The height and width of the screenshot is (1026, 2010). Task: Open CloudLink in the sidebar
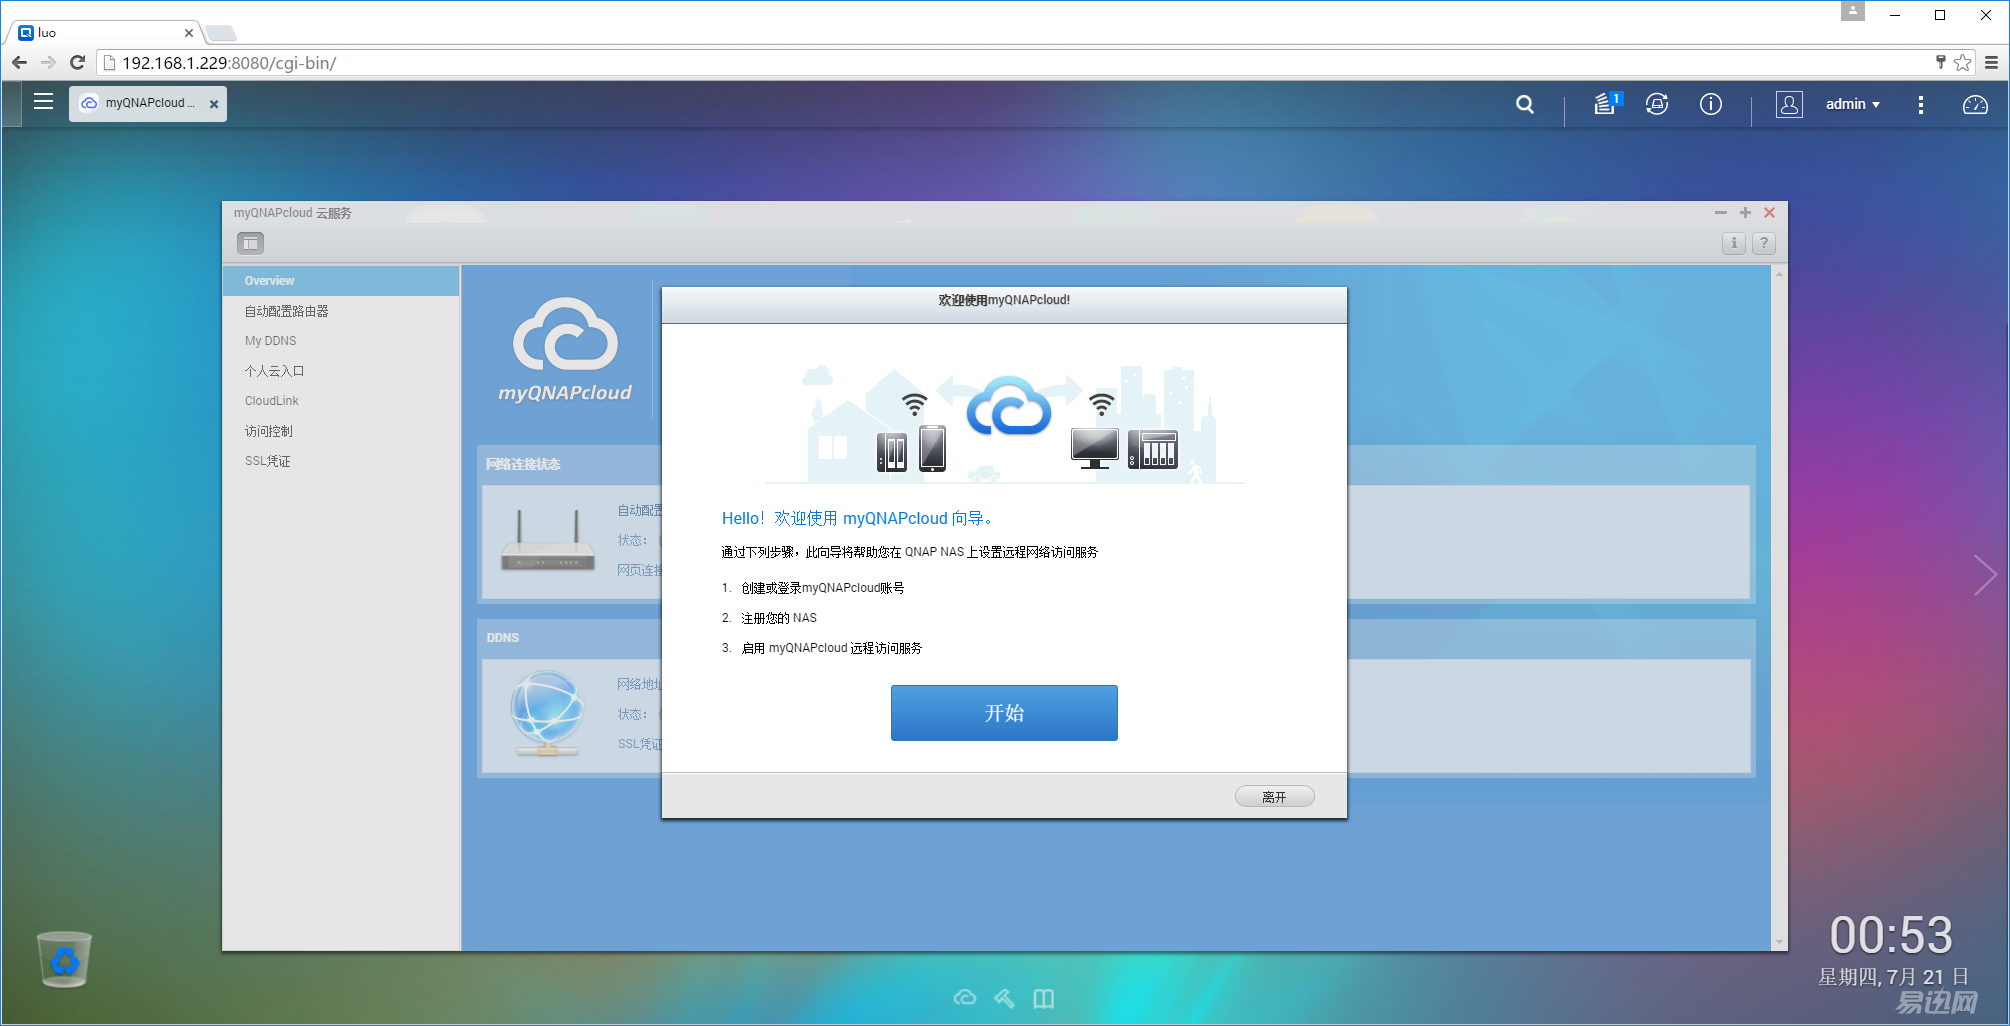pos(341,401)
